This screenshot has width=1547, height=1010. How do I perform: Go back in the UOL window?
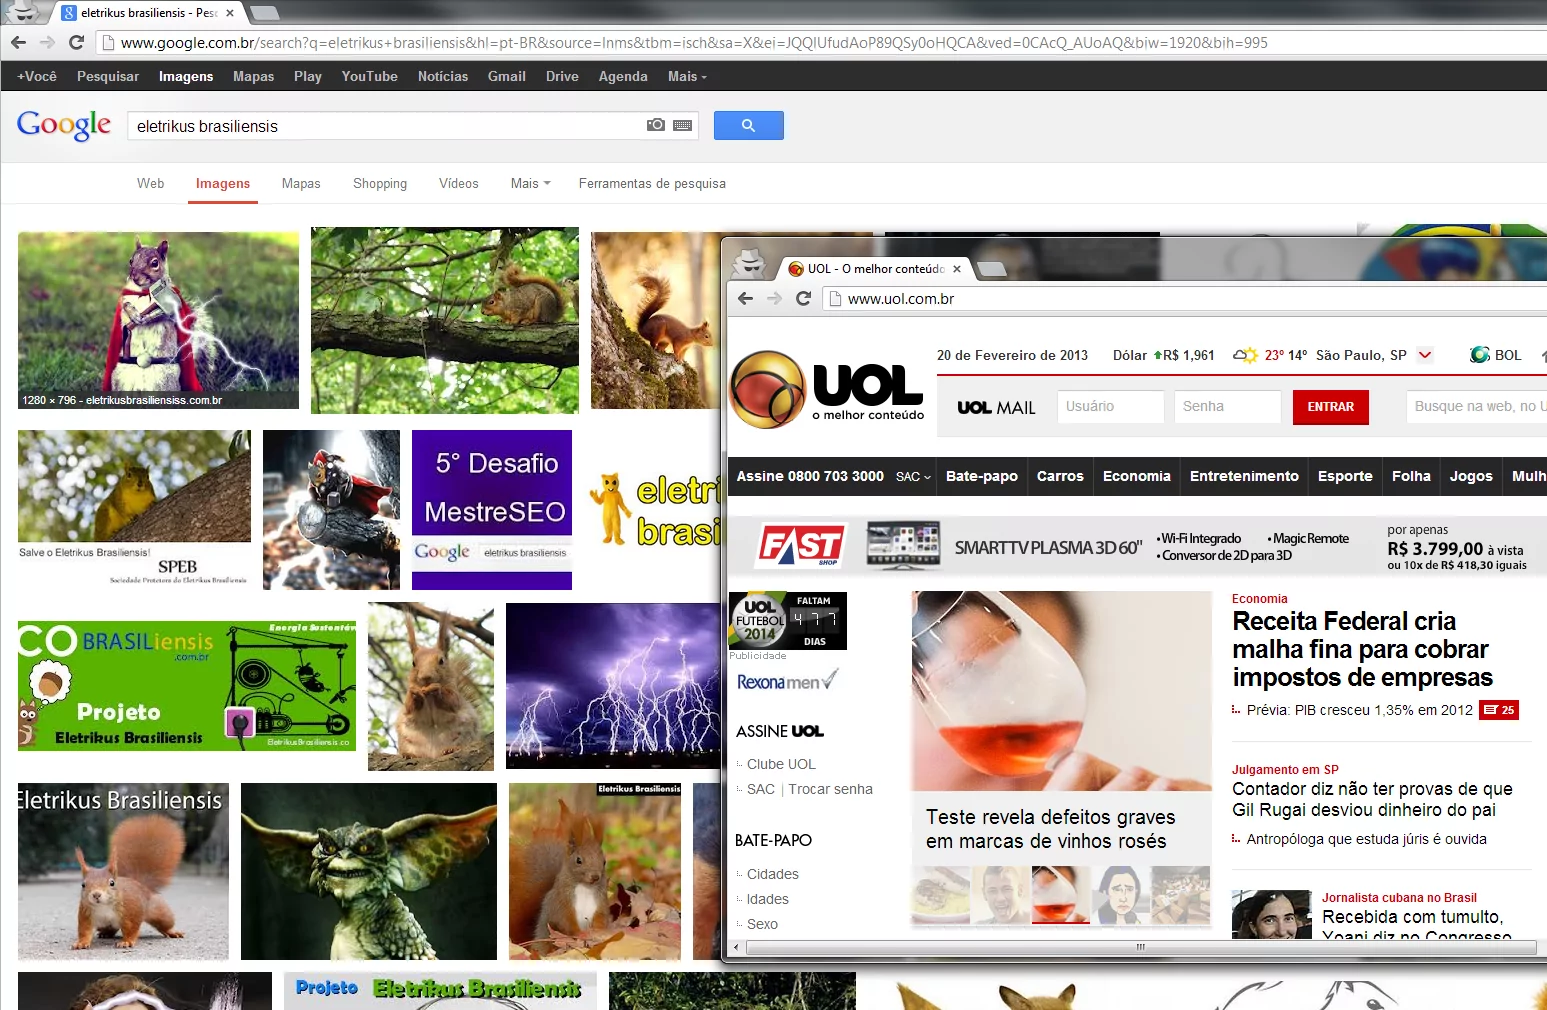pyautogui.click(x=745, y=298)
